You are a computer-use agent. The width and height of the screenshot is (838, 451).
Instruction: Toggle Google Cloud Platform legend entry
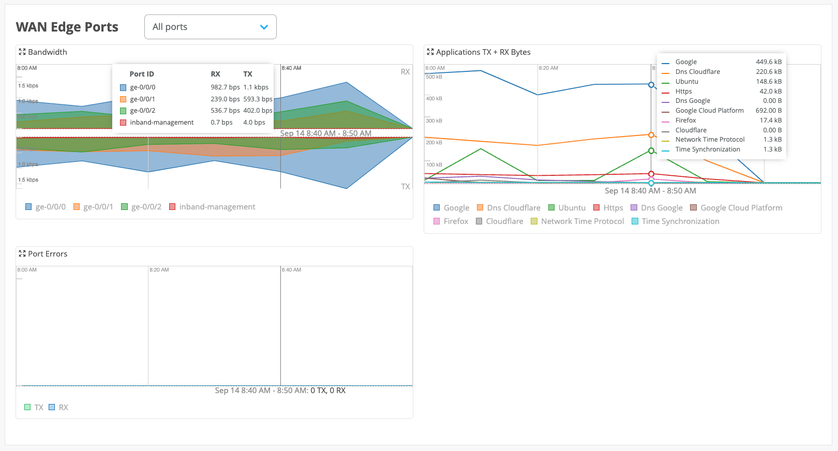(x=735, y=208)
